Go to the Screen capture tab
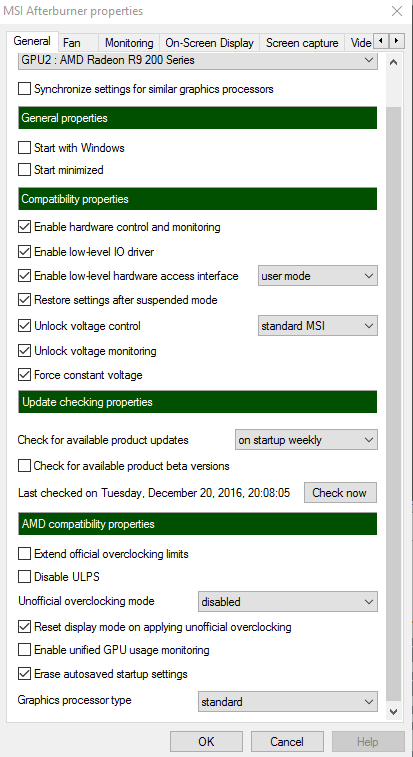This screenshot has width=413, height=757. pos(302,43)
